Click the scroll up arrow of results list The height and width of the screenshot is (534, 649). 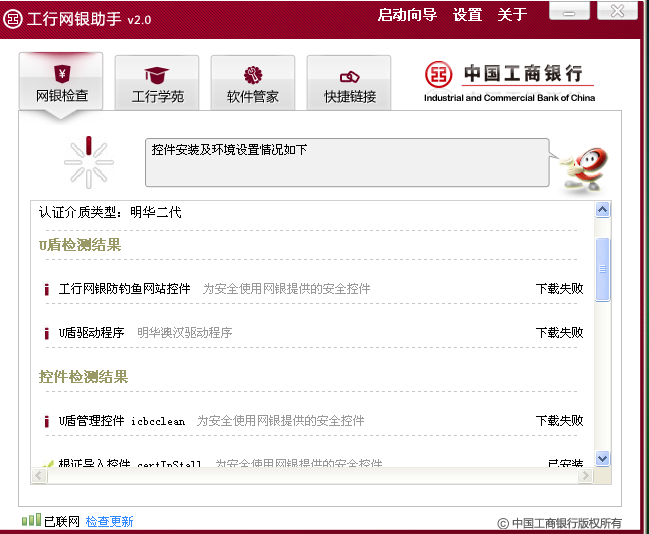coord(603,210)
